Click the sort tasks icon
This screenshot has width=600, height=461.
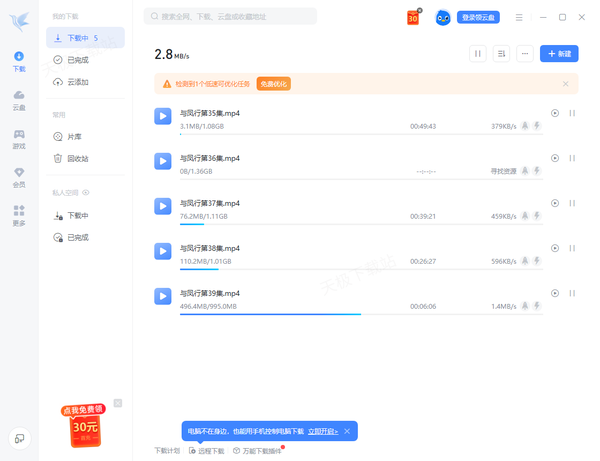501,54
